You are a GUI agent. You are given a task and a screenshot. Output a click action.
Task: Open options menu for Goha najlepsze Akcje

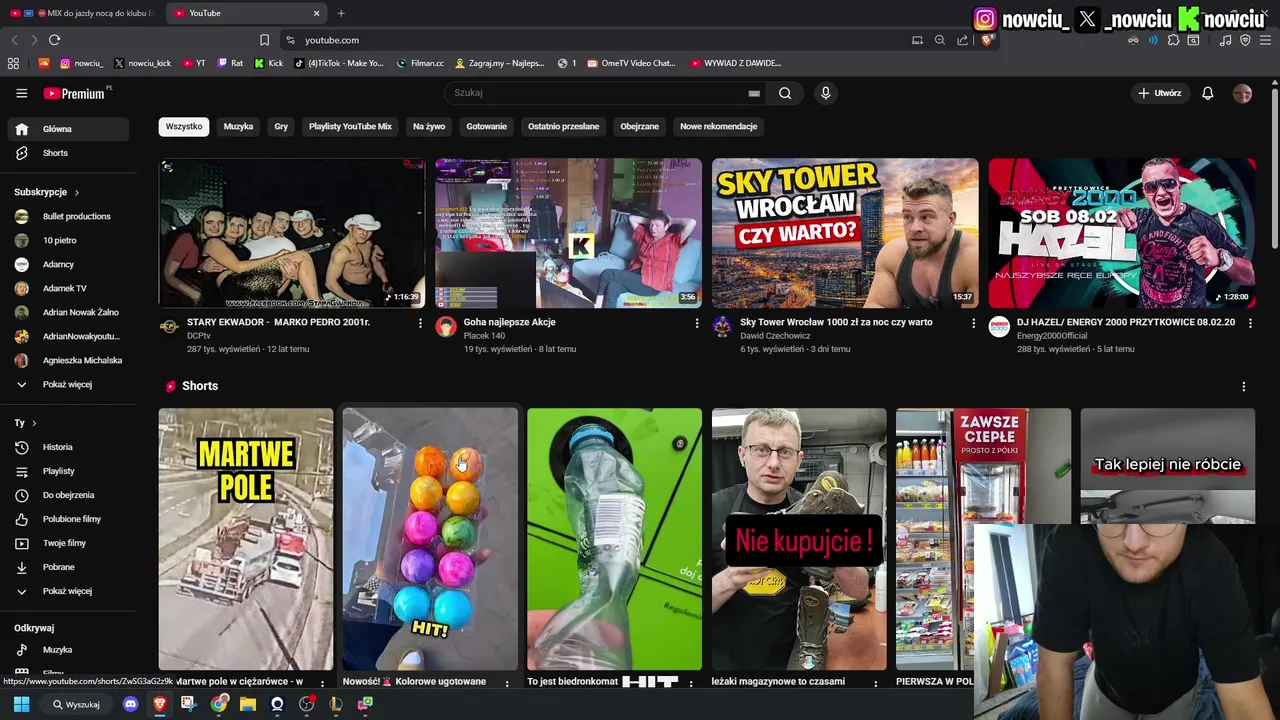click(x=697, y=323)
